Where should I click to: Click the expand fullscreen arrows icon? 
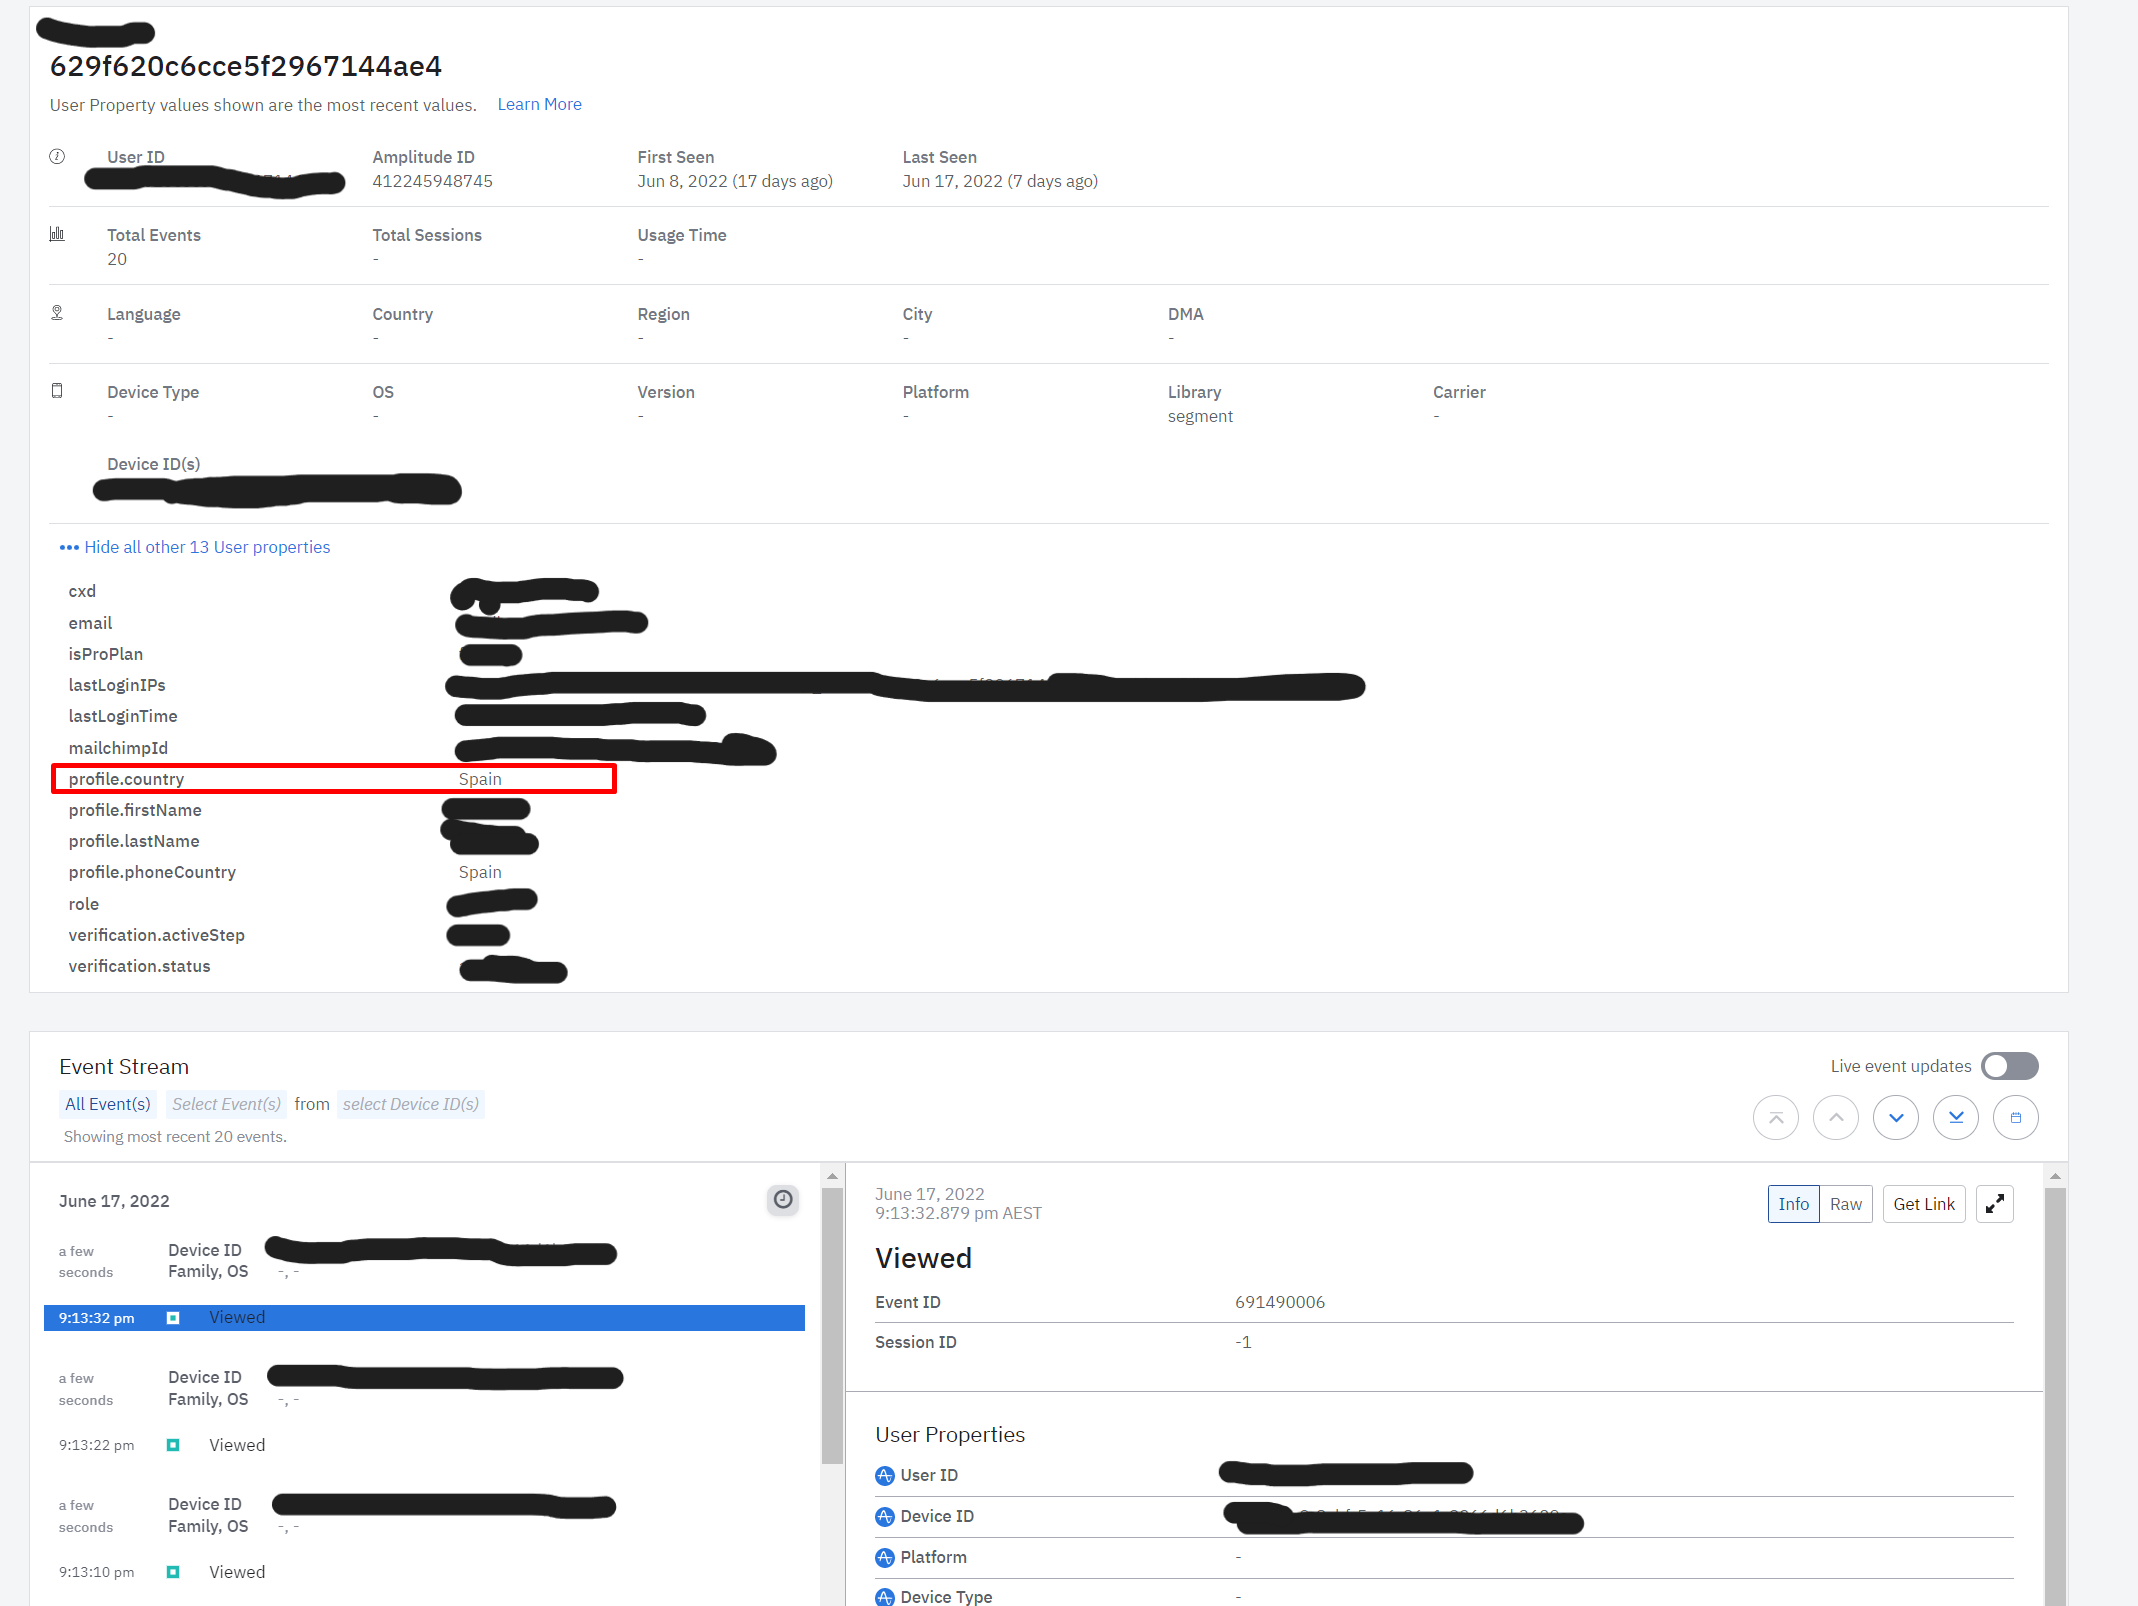(1994, 1204)
